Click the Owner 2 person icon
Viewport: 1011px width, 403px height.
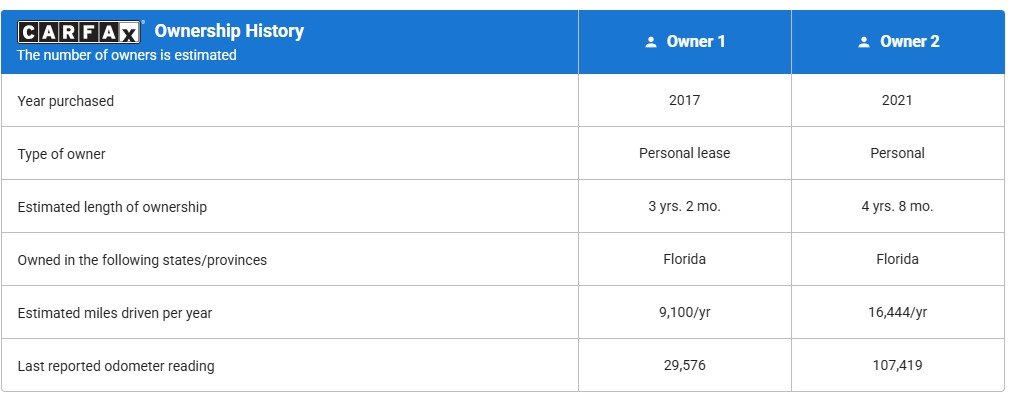coord(864,43)
